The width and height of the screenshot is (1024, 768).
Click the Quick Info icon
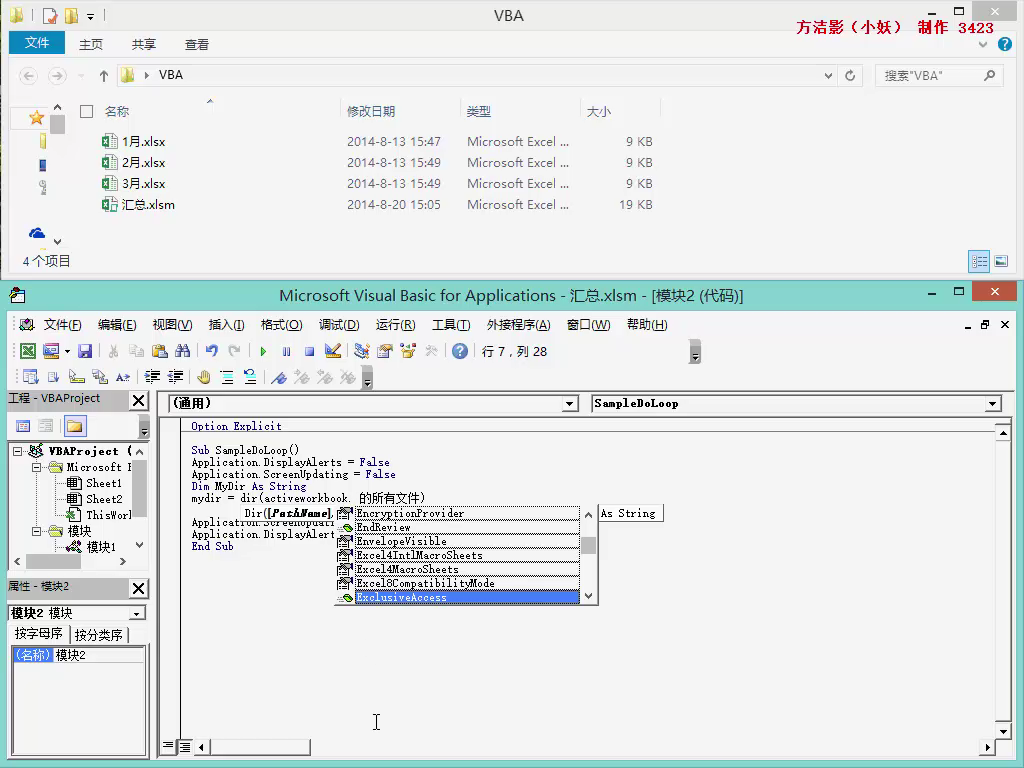pyautogui.click(x=76, y=377)
